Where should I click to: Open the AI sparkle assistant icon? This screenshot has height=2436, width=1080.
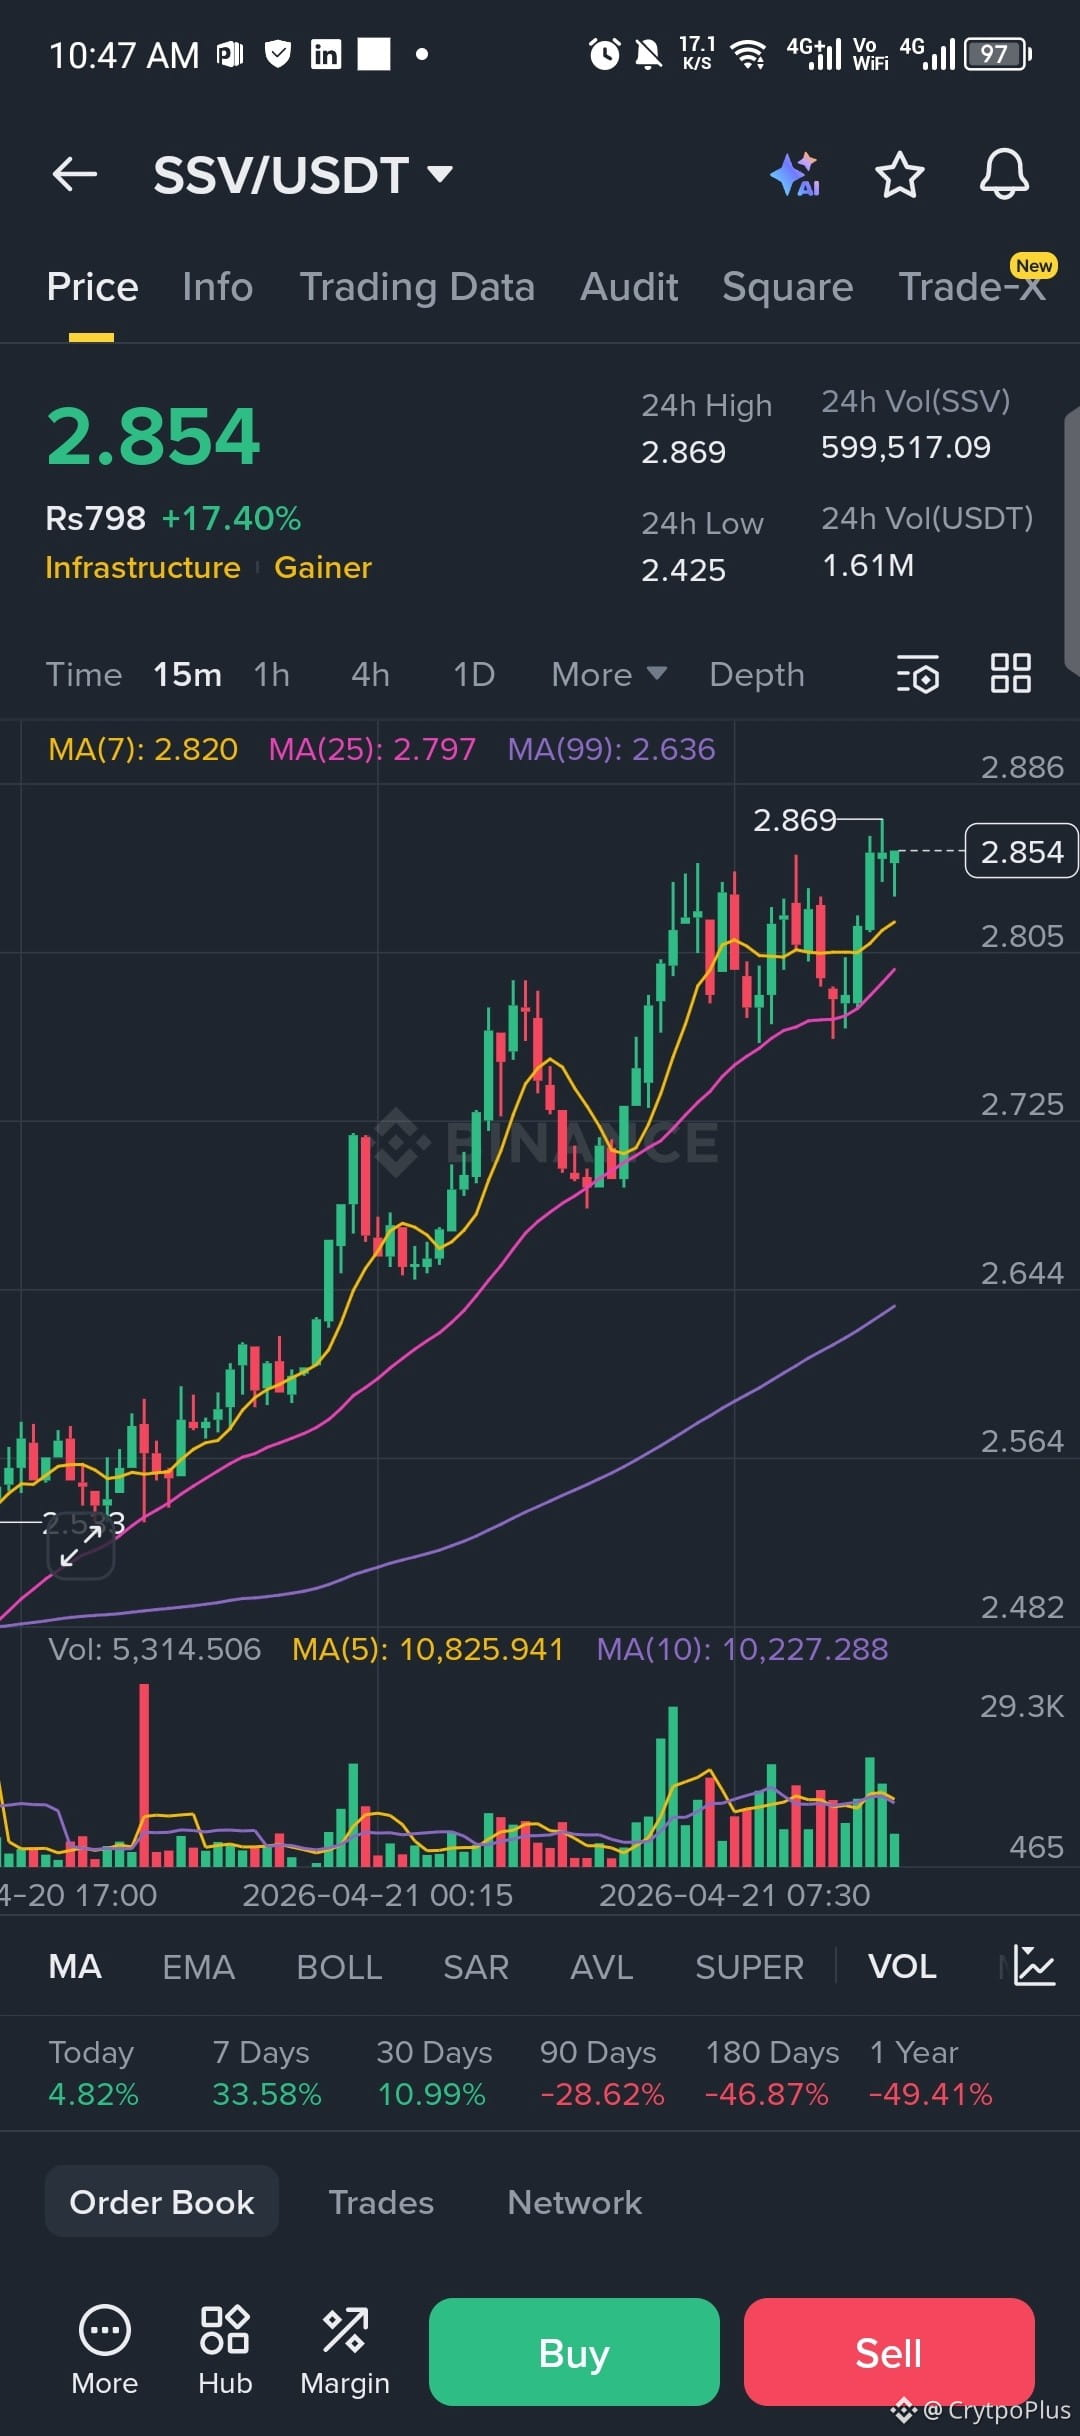[796, 174]
